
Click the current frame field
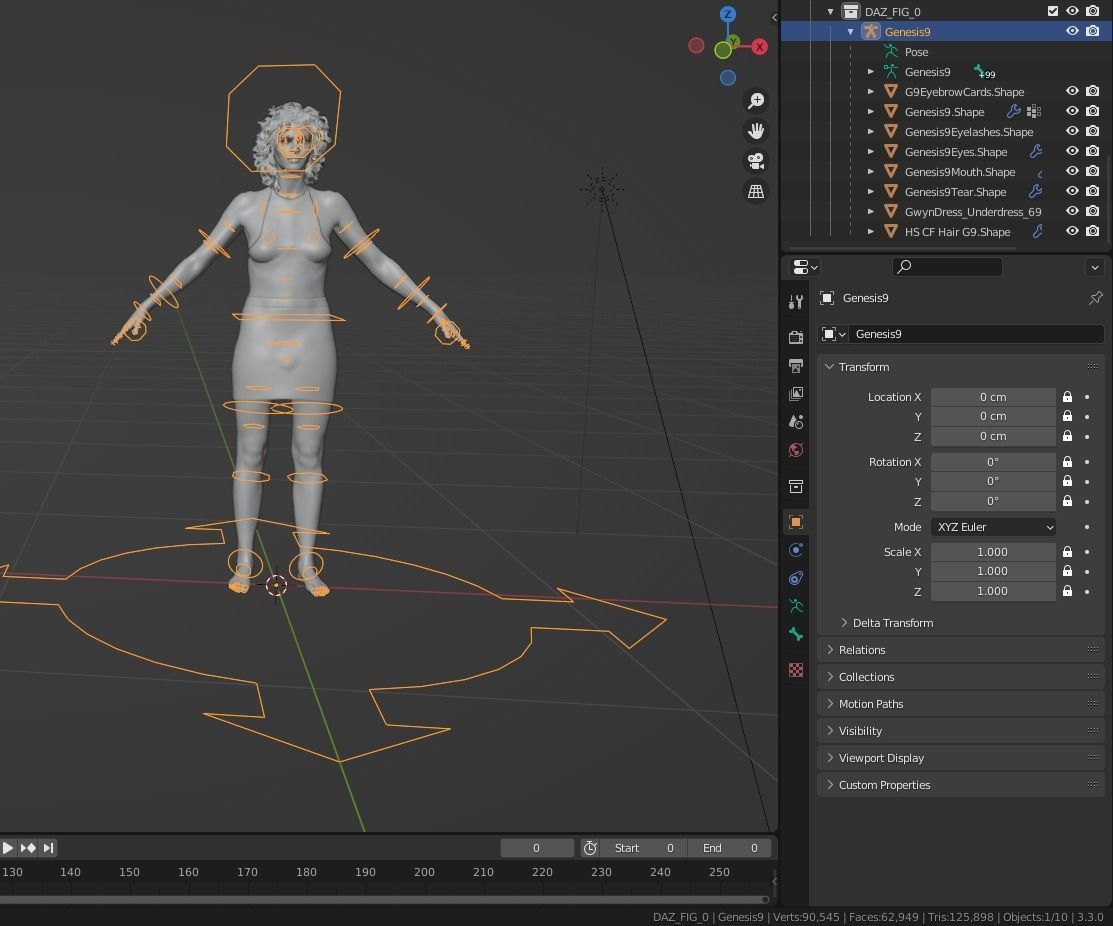537,848
